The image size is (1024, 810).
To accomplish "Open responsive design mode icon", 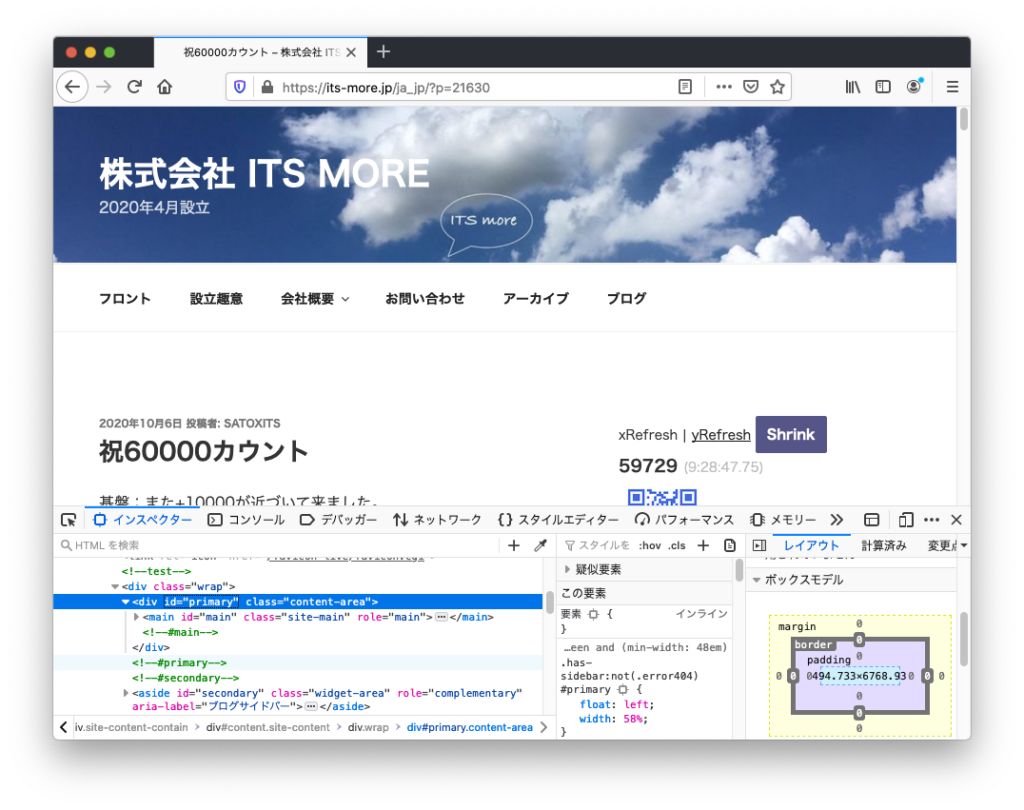I will coord(906,520).
